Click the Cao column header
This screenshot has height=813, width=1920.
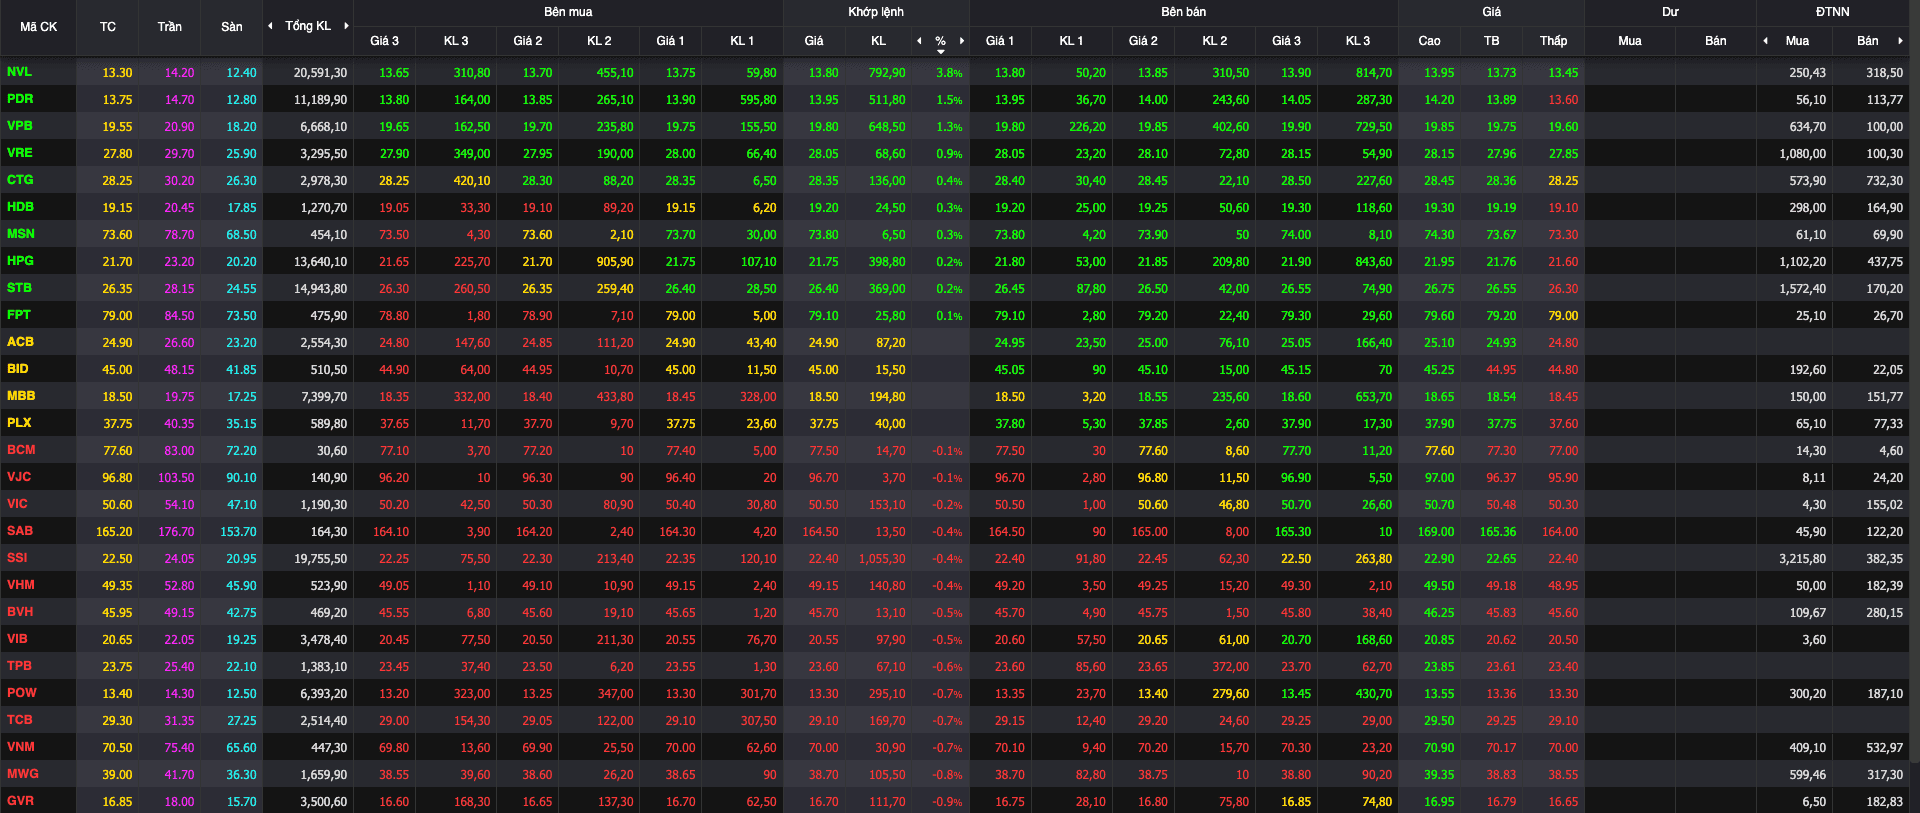click(1429, 41)
